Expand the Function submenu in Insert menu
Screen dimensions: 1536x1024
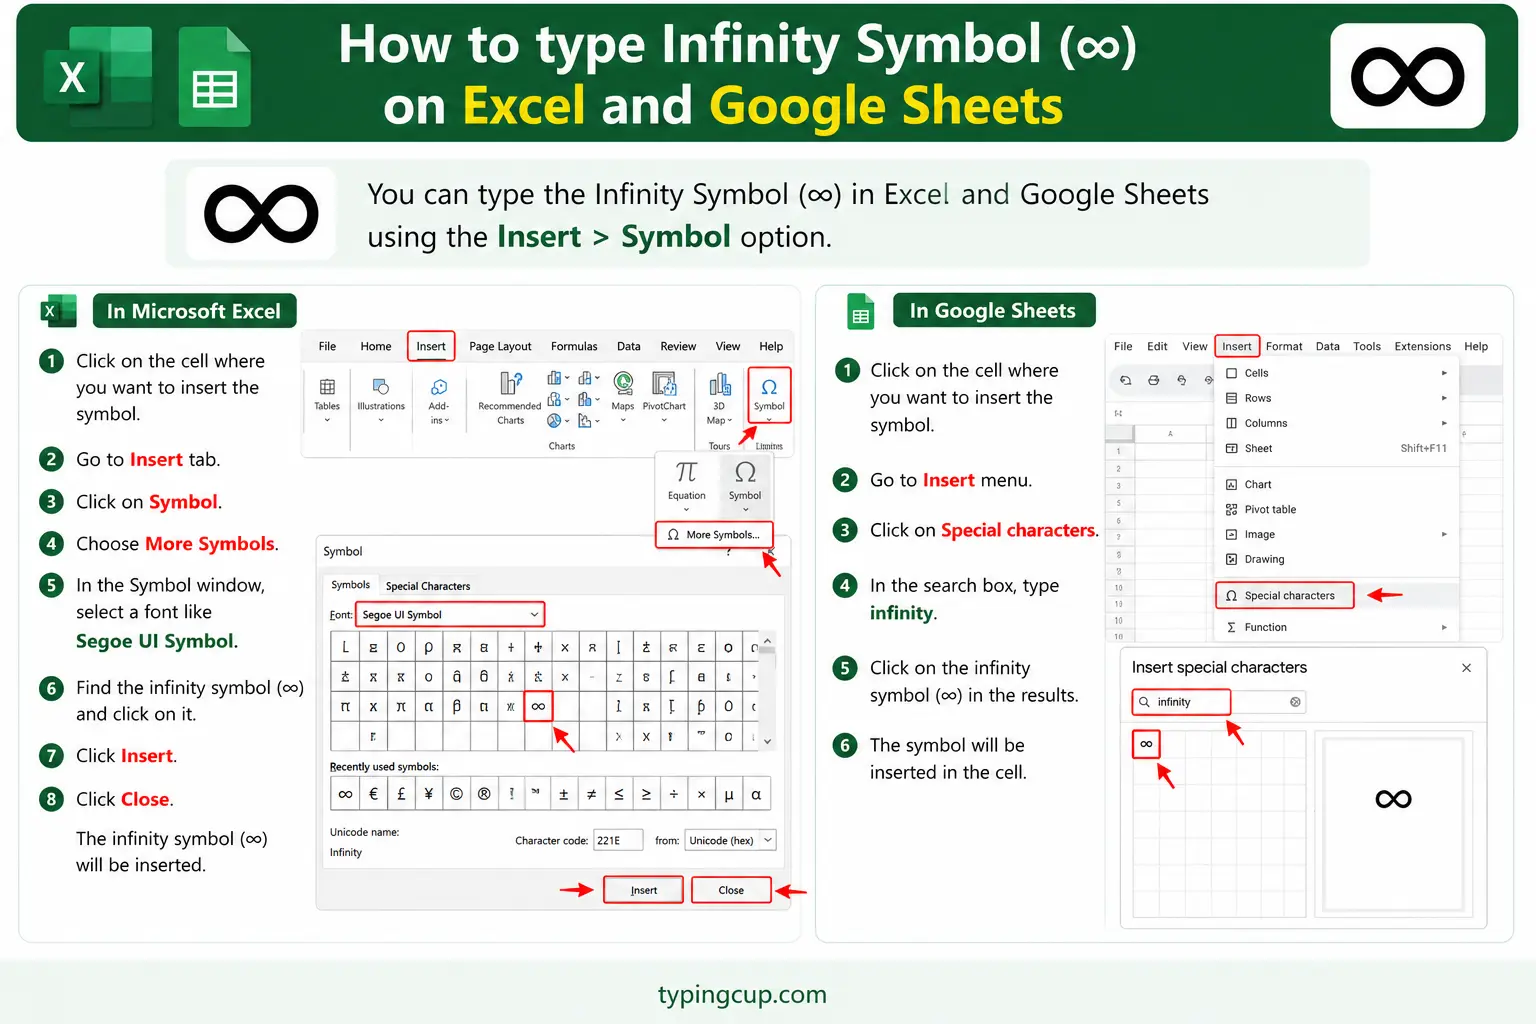click(x=1444, y=627)
